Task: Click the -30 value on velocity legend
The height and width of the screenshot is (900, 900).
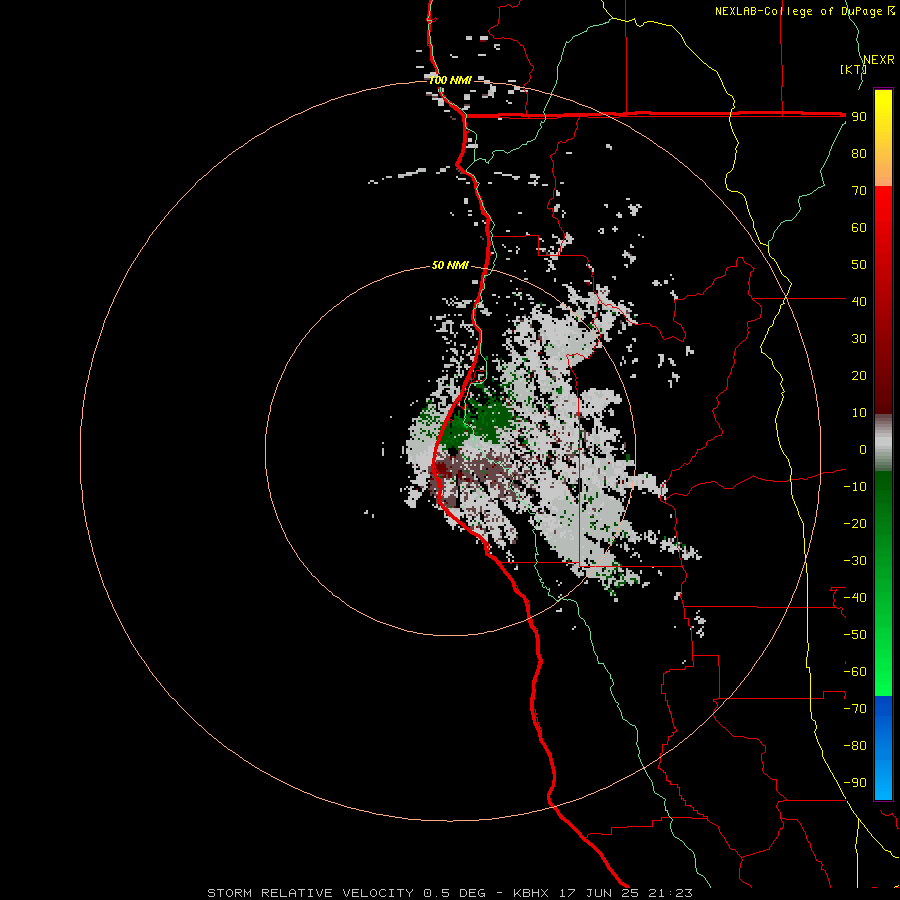Action: point(855,561)
